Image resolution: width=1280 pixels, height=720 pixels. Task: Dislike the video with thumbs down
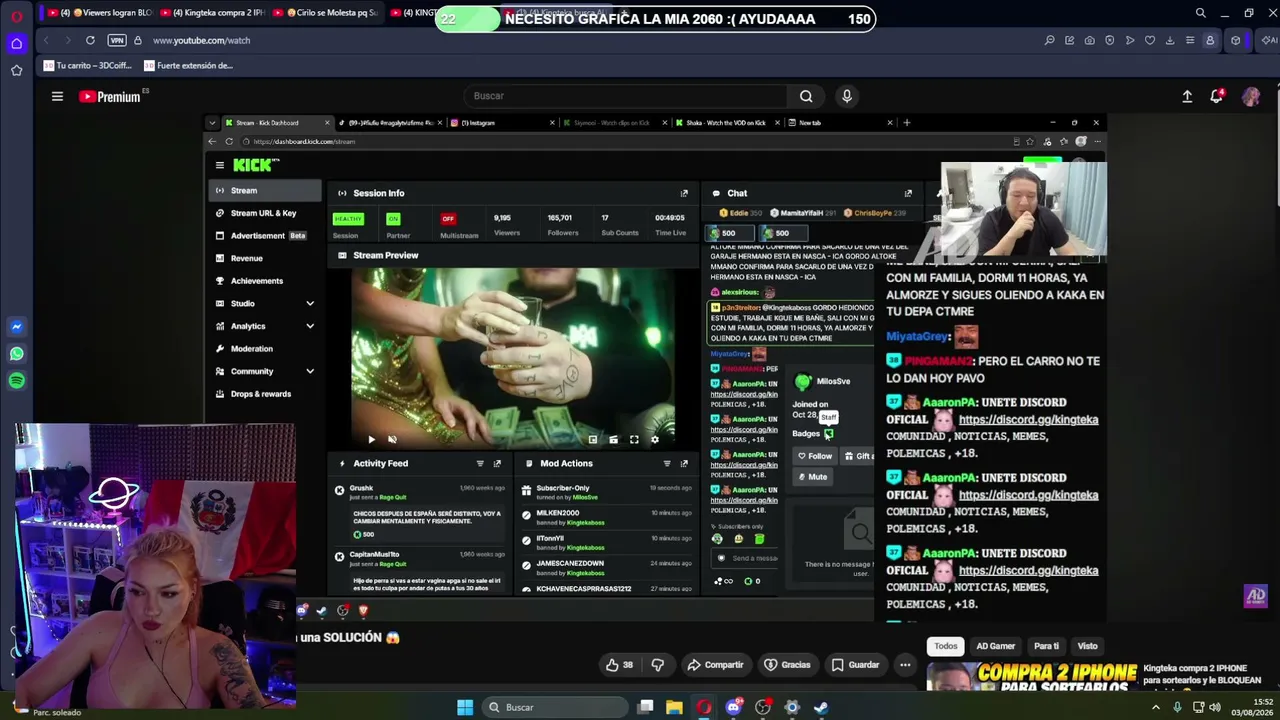point(658,665)
